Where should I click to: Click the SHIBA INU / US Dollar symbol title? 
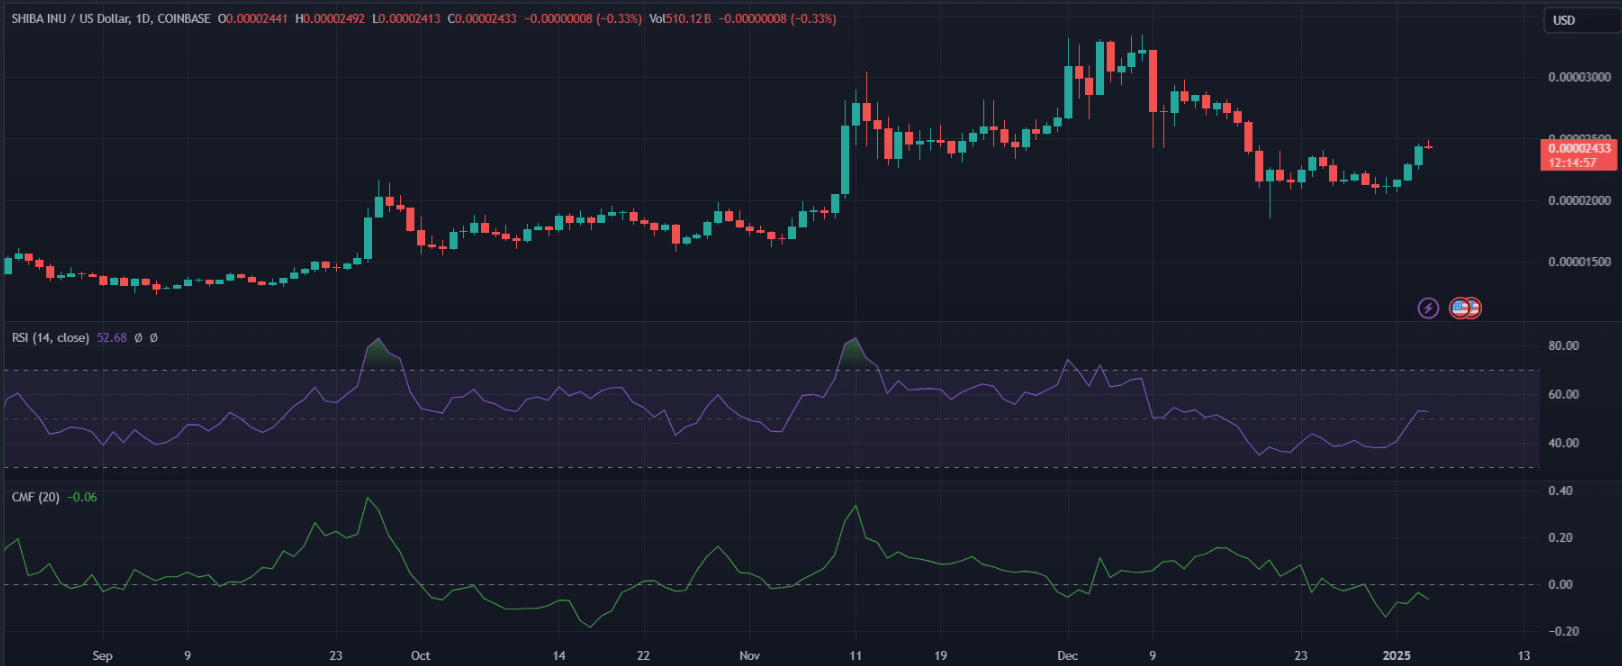click(x=70, y=19)
